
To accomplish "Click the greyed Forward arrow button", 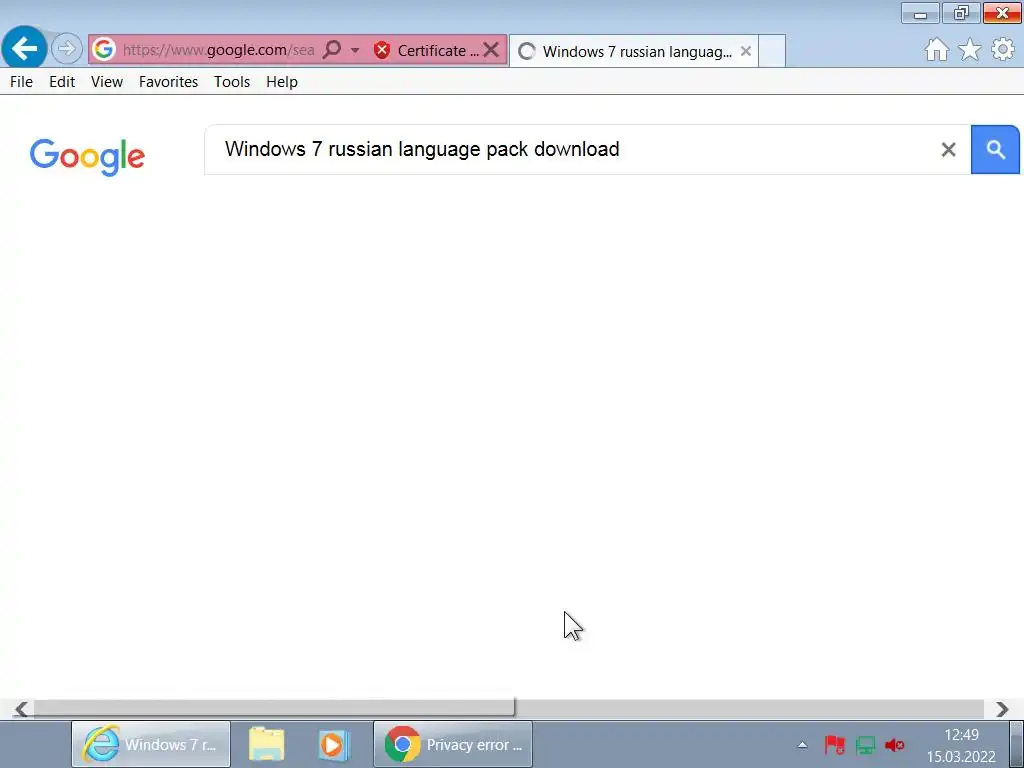I will point(66,49).
